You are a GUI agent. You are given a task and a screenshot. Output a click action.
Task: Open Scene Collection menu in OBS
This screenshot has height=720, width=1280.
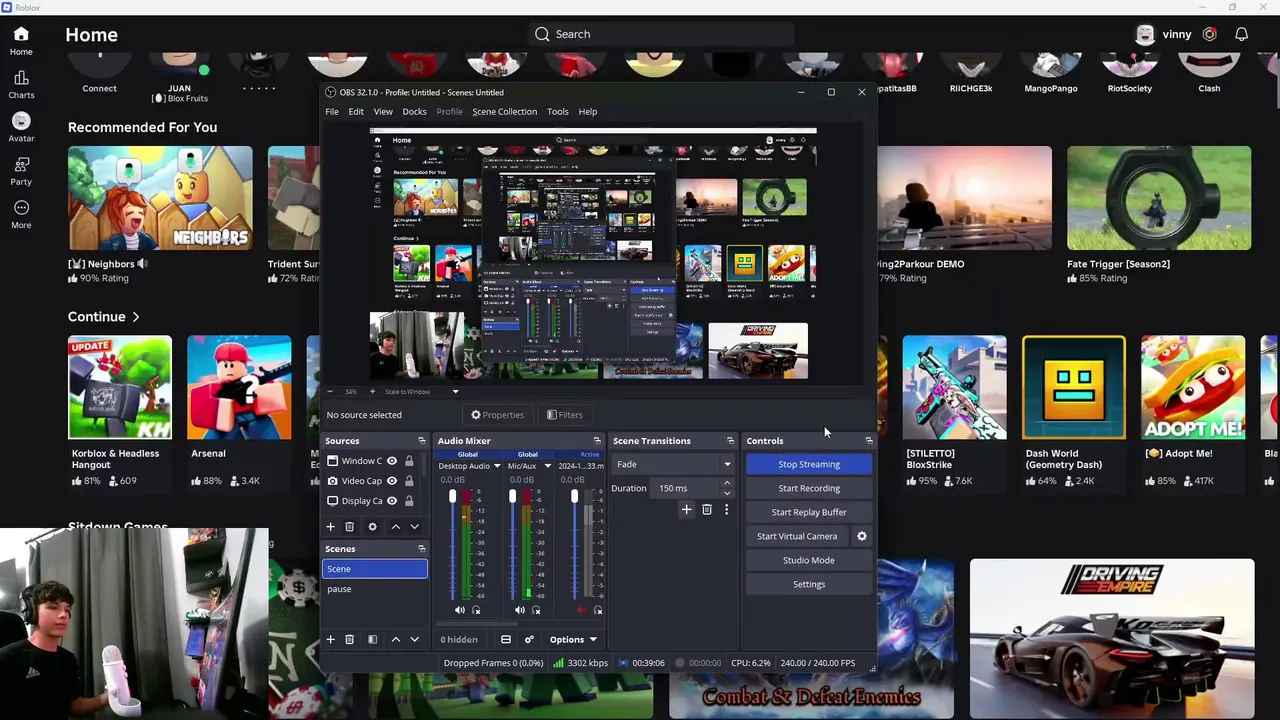(x=505, y=112)
